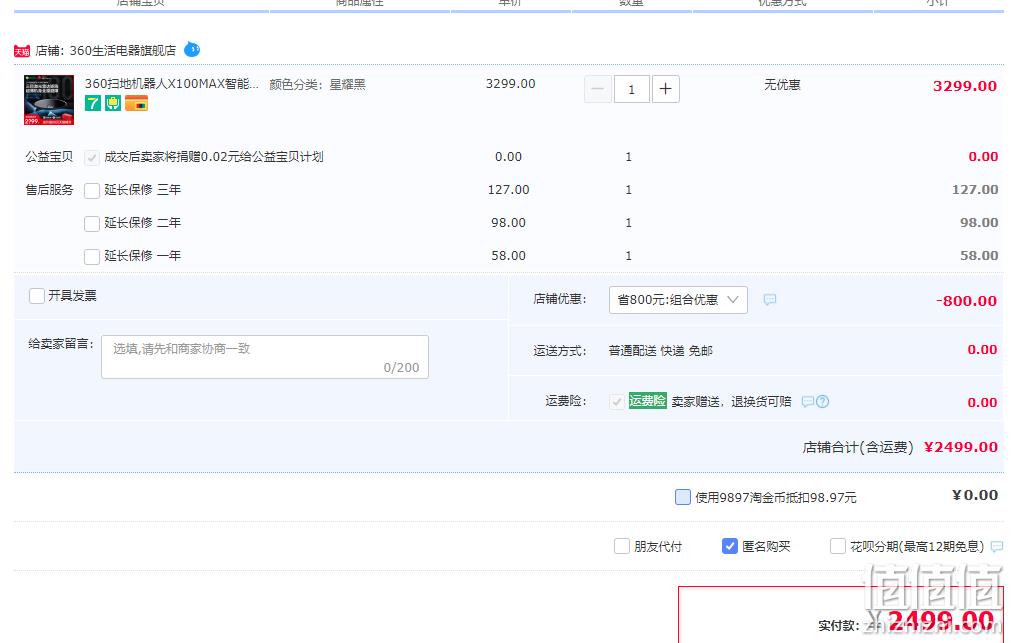
Task: Increase quantity with the plus button
Action: [665, 89]
